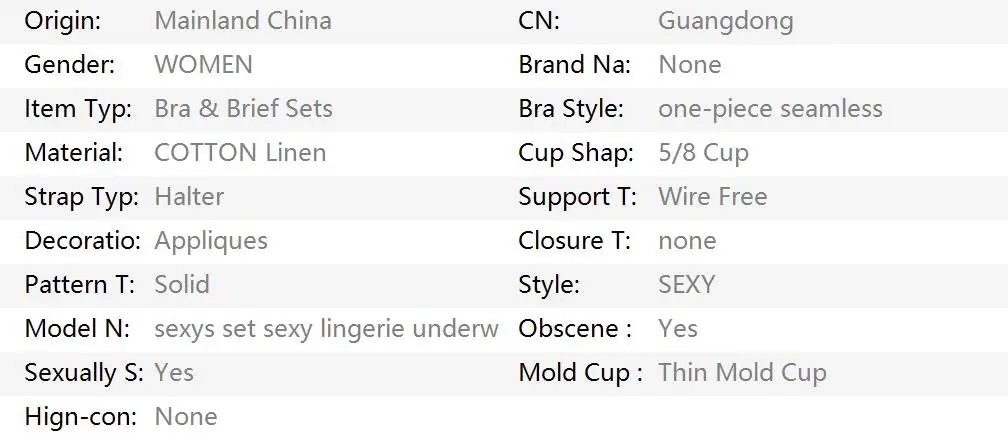Click the "Style:" label

(548, 285)
